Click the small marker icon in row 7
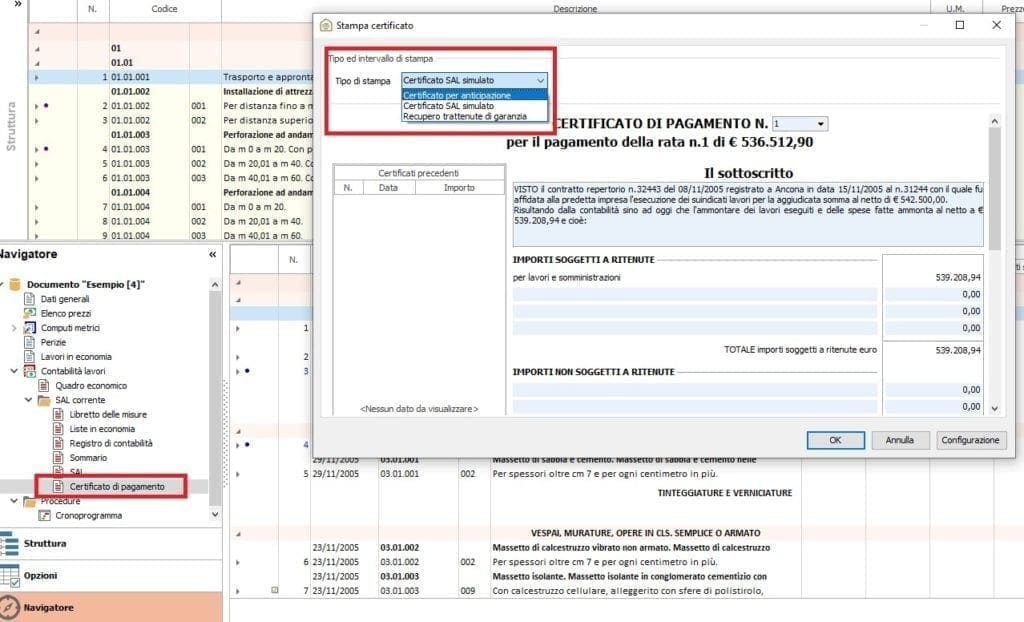This screenshot has width=1024, height=622. [x=275, y=590]
